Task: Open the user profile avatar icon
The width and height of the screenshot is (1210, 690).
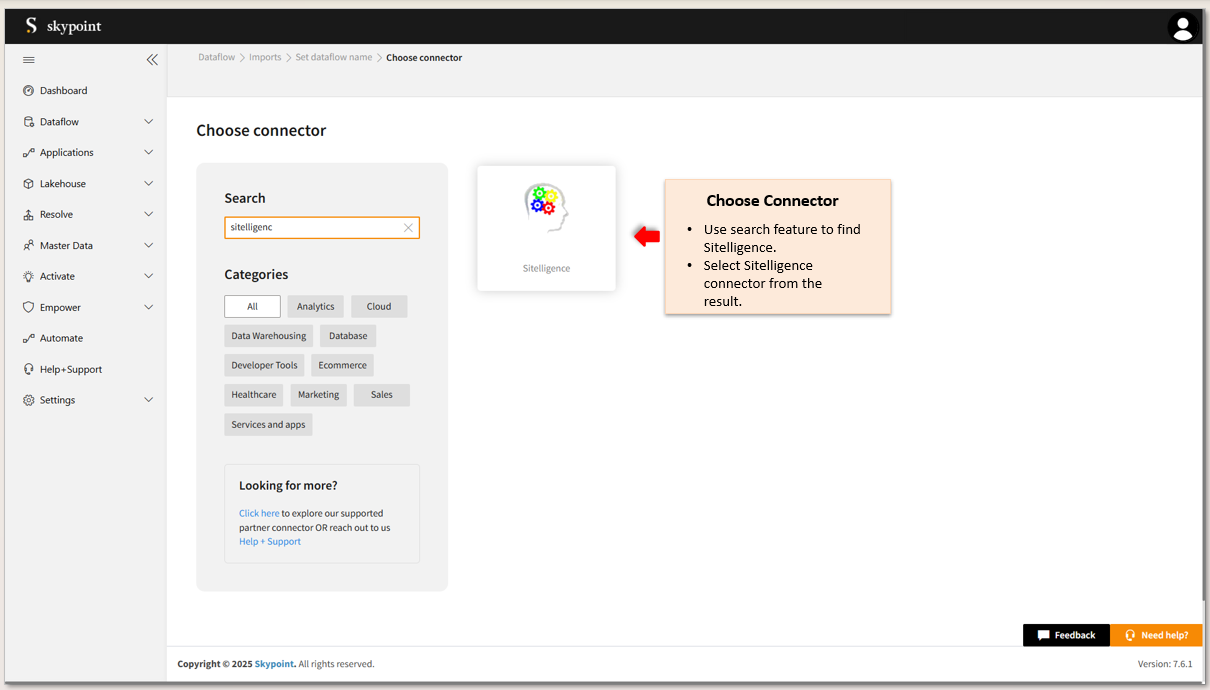Action: coord(1182,27)
